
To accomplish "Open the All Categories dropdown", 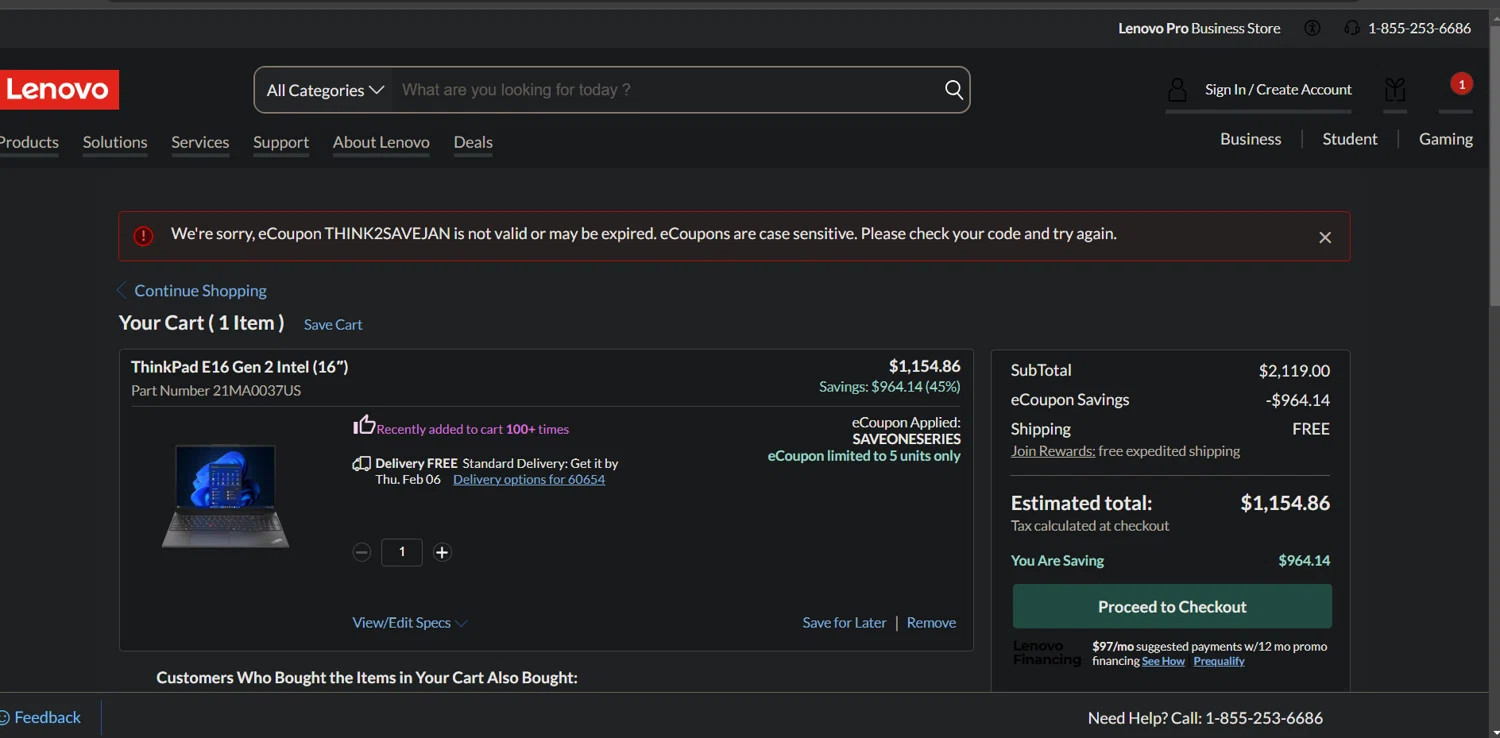I will tap(325, 90).
